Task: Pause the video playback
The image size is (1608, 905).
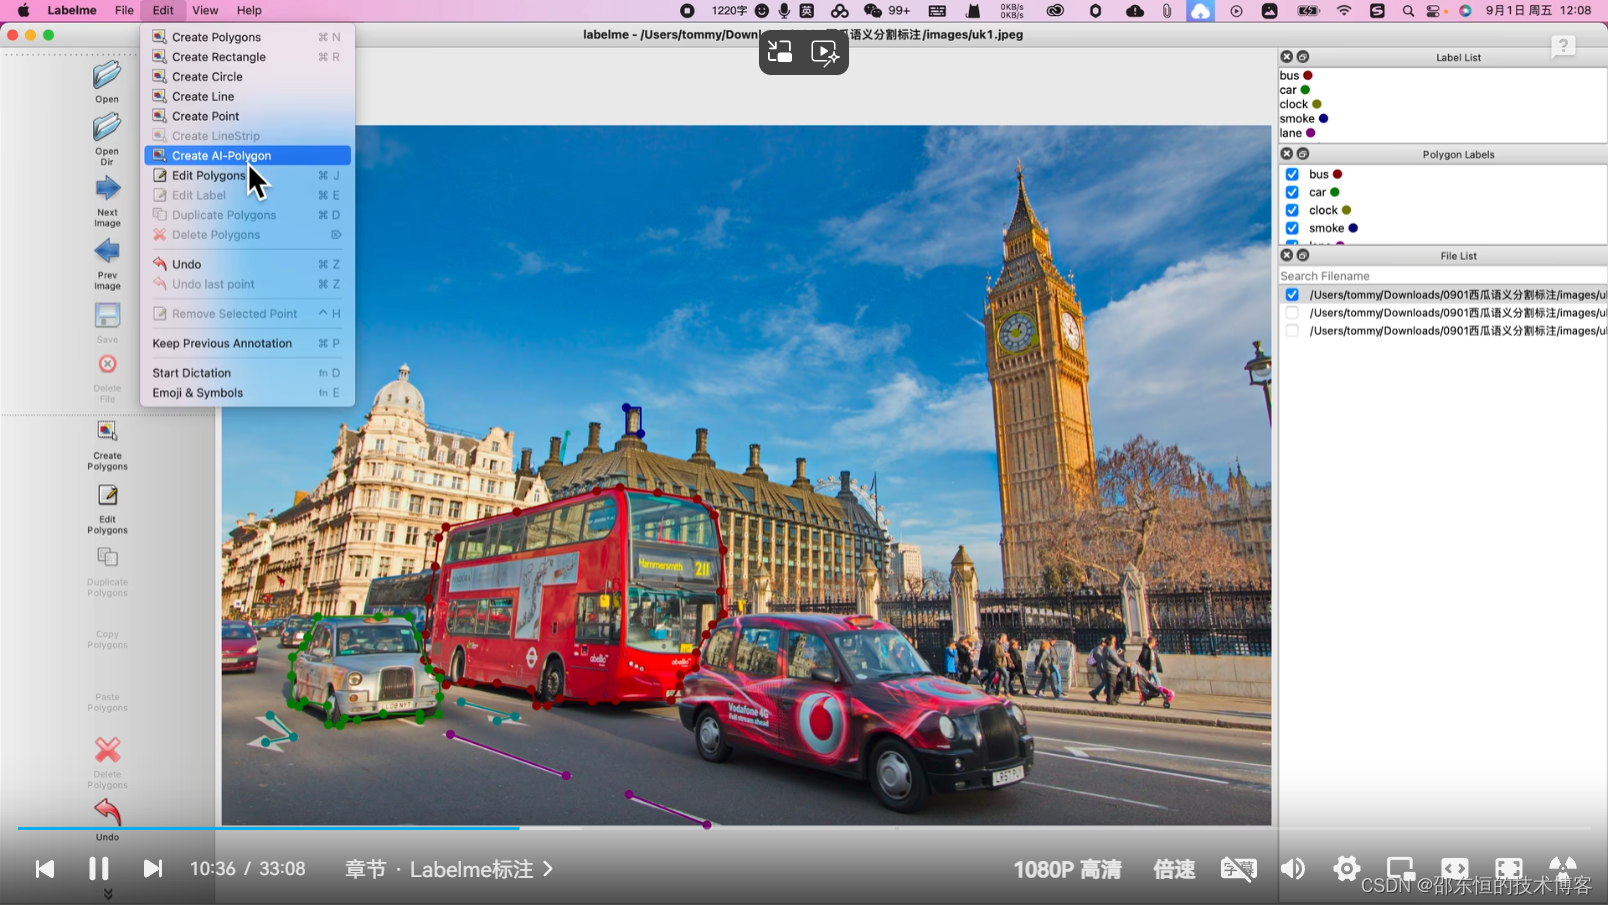Action: (x=98, y=869)
